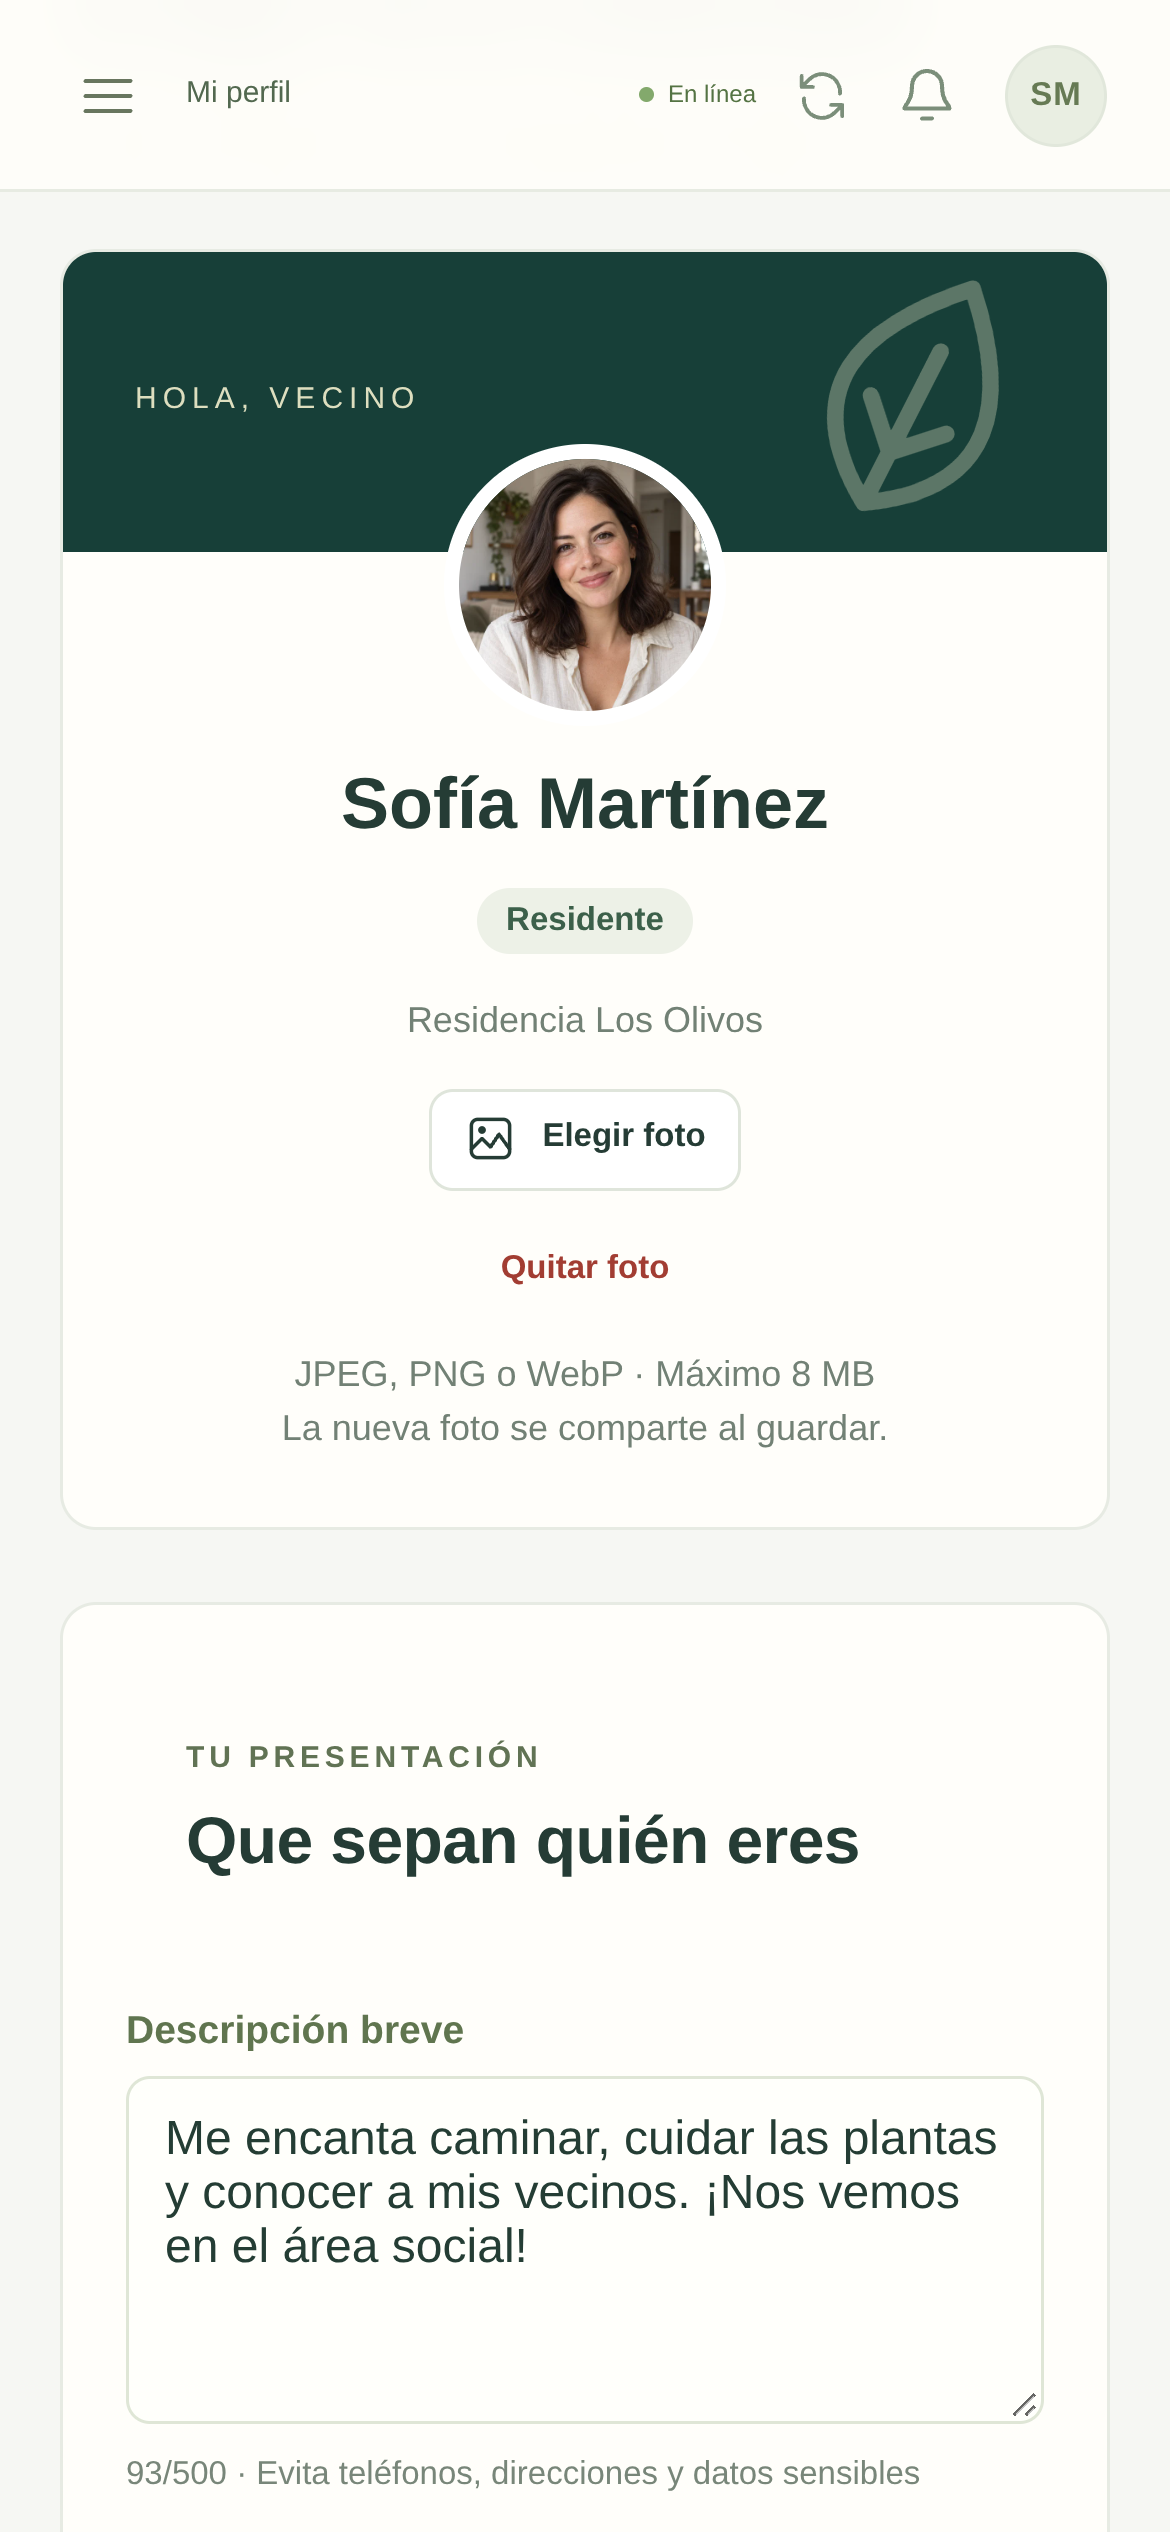Open the SM account avatar

(1055, 95)
